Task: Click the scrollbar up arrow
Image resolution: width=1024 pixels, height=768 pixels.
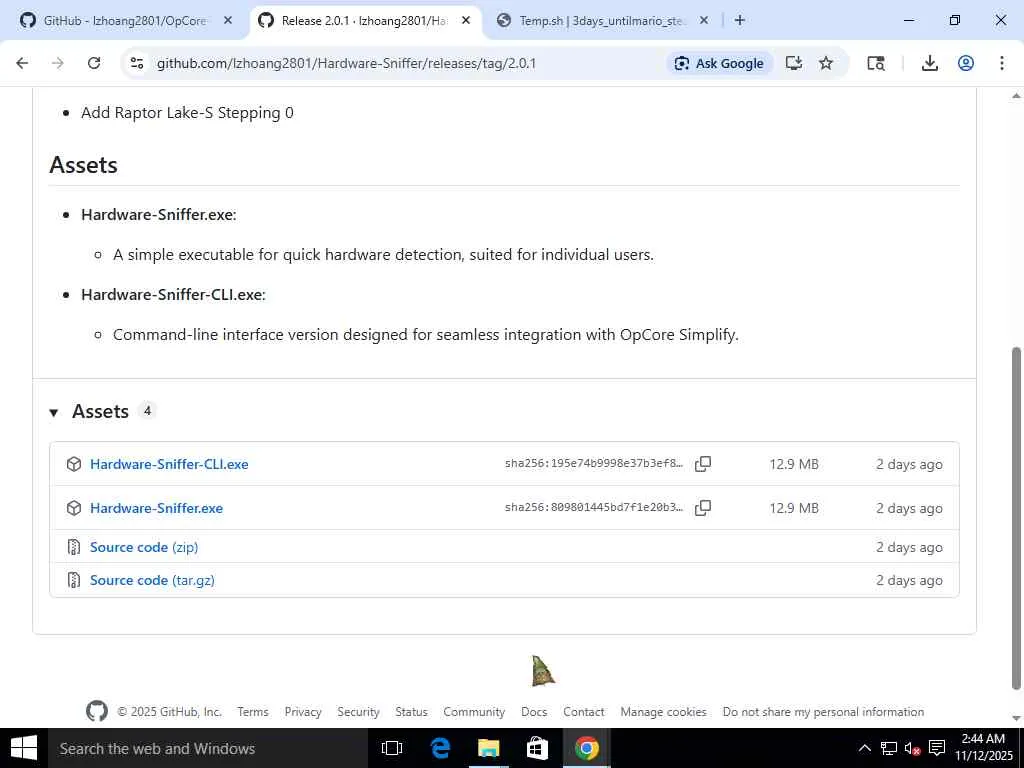Action: [x=1016, y=95]
